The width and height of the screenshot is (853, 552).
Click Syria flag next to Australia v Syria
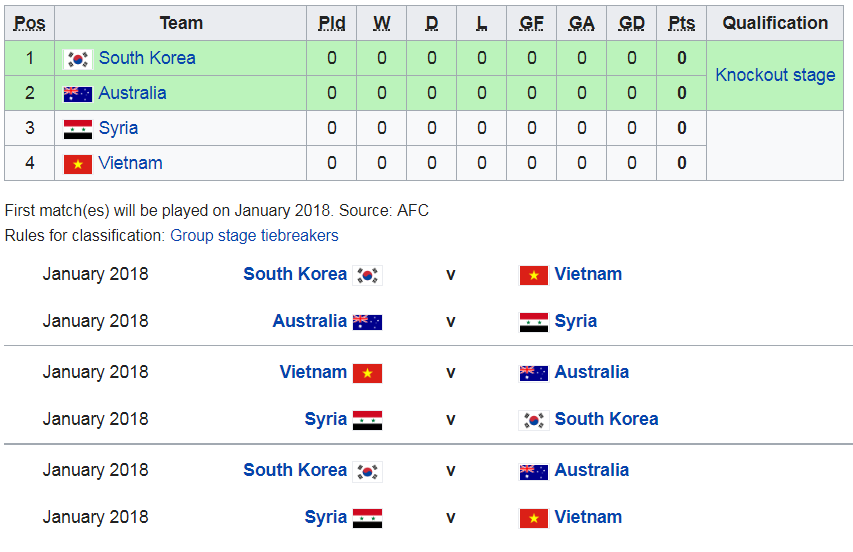click(x=534, y=322)
